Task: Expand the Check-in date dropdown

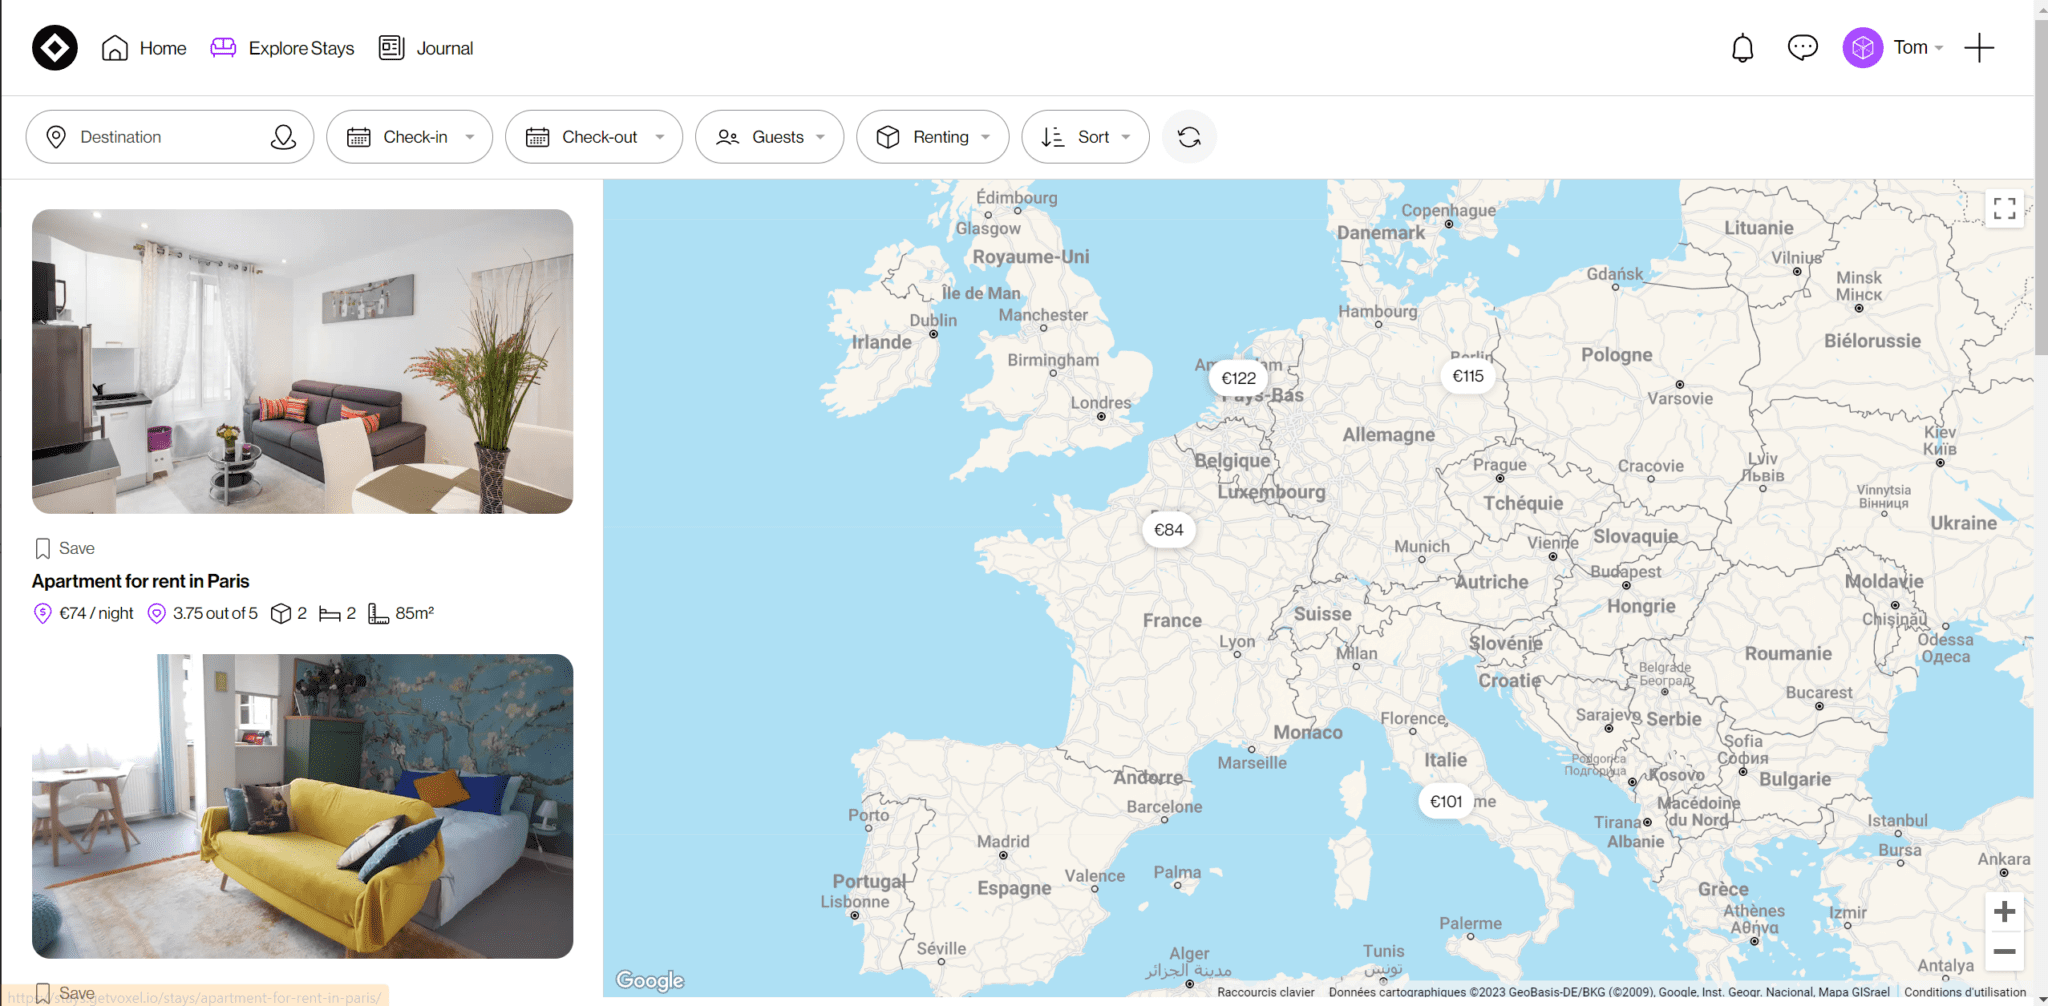Action: pyautogui.click(x=410, y=137)
